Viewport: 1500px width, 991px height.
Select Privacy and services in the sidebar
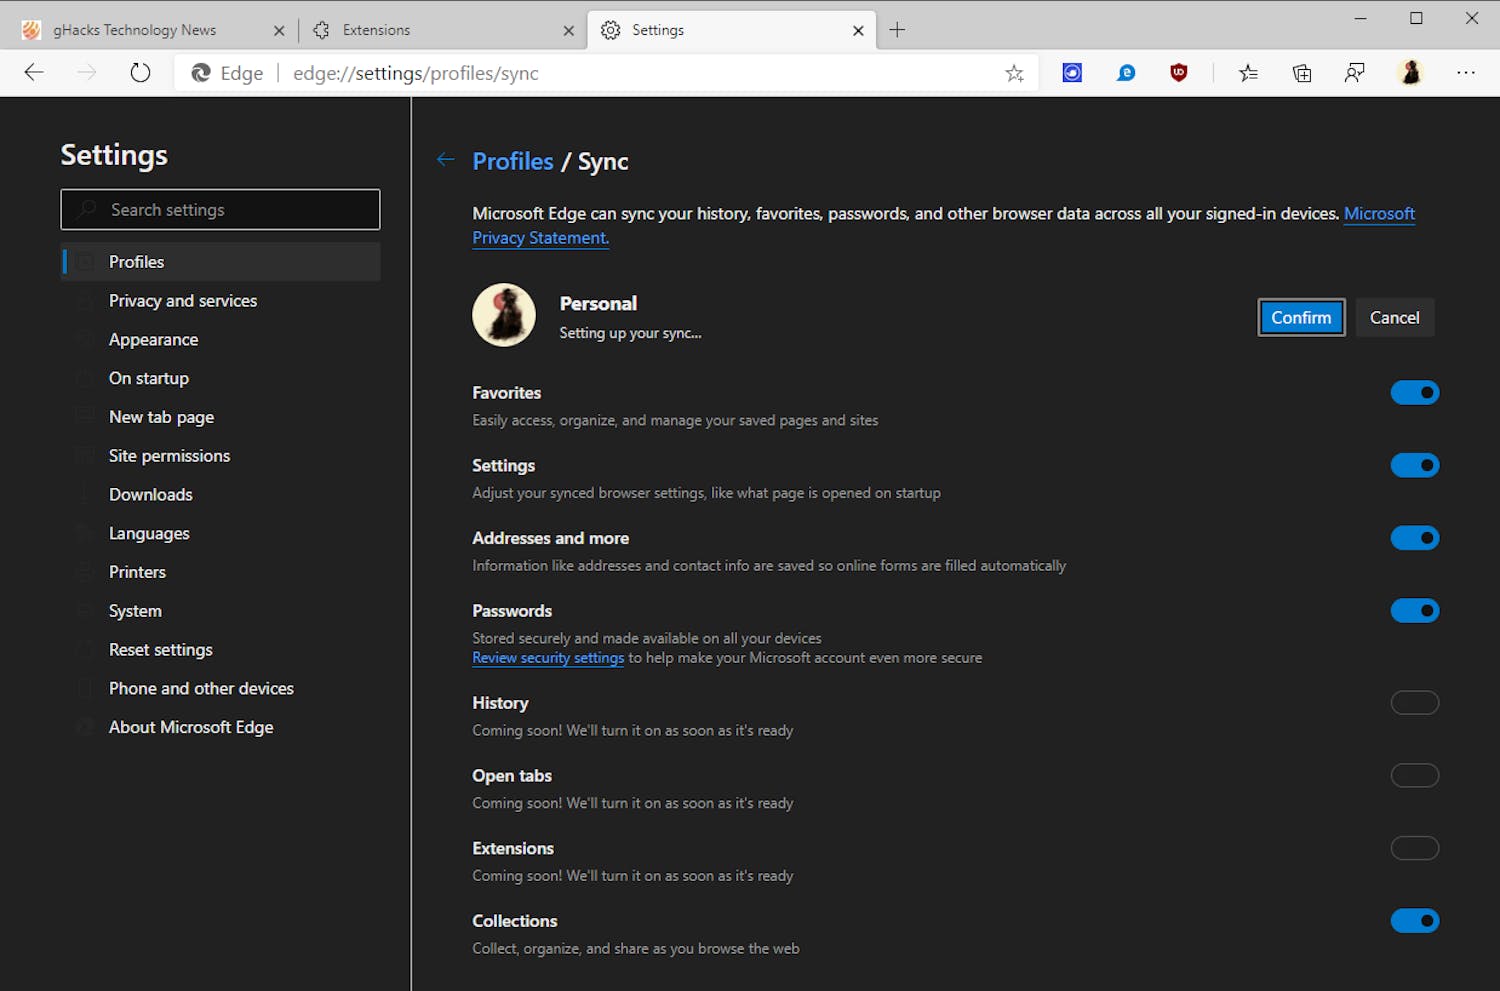[183, 300]
